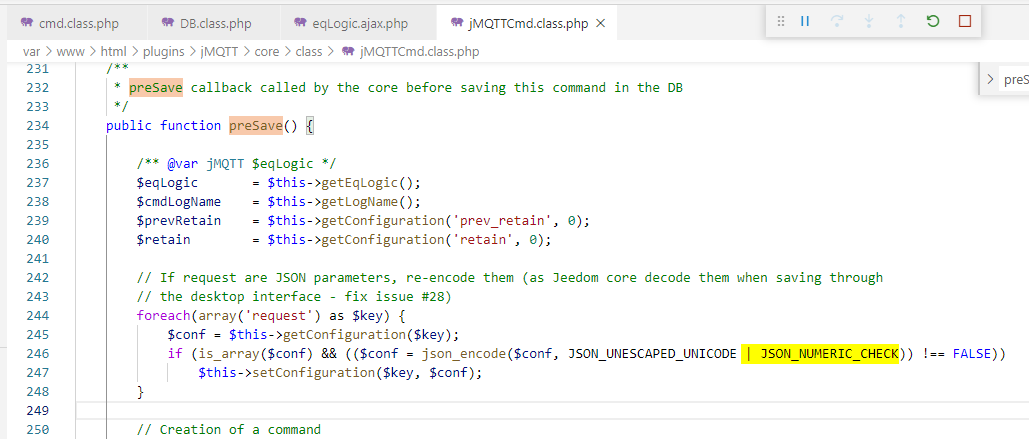The height and width of the screenshot is (439, 1029).
Task: Place the cursor on empty line 249
Action: [551, 411]
